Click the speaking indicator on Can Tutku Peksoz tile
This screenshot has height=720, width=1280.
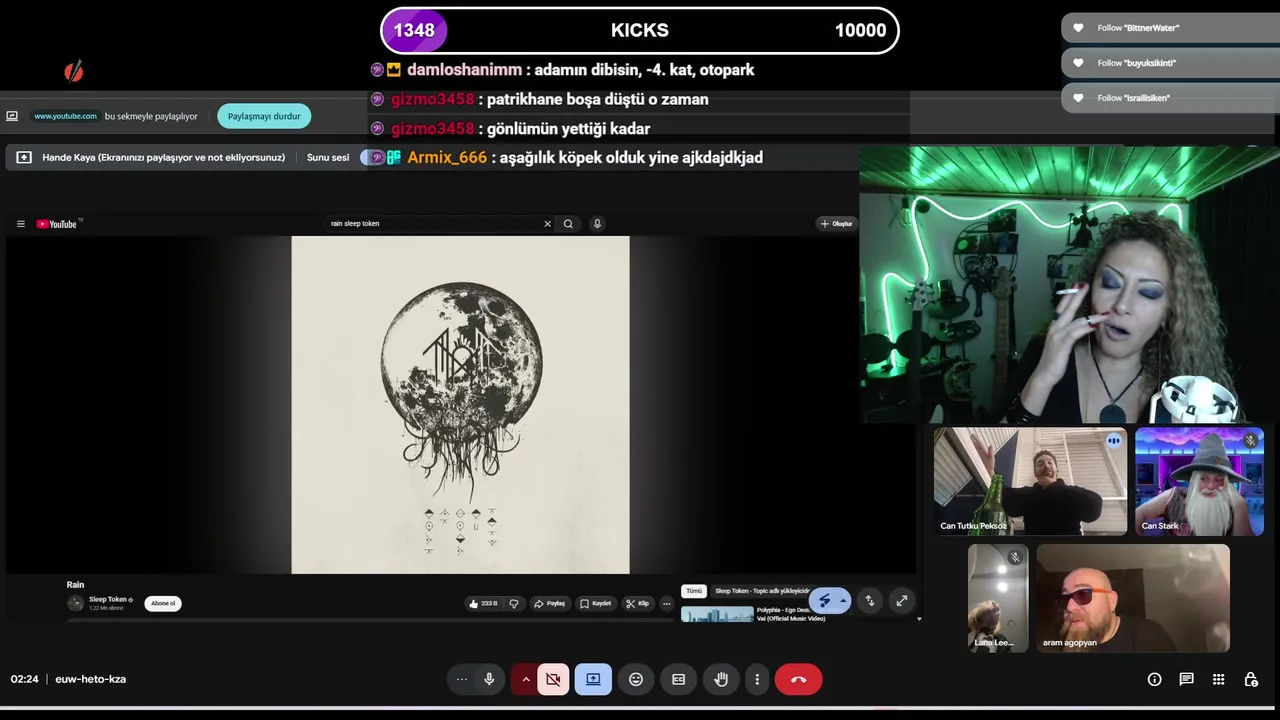pos(1113,440)
